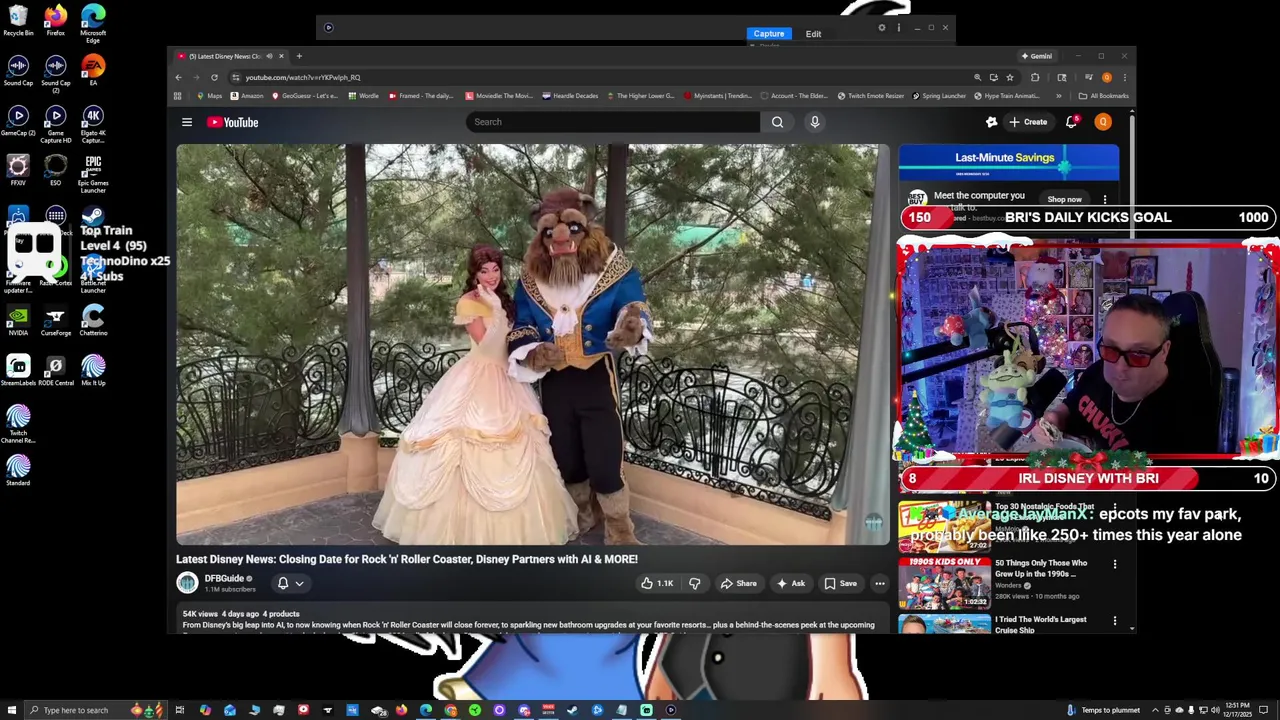Expand the hidden bookmarks overflow chevron
Image resolution: width=1280 pixels, height=720 pixels.
click(x=1058, y=96)
